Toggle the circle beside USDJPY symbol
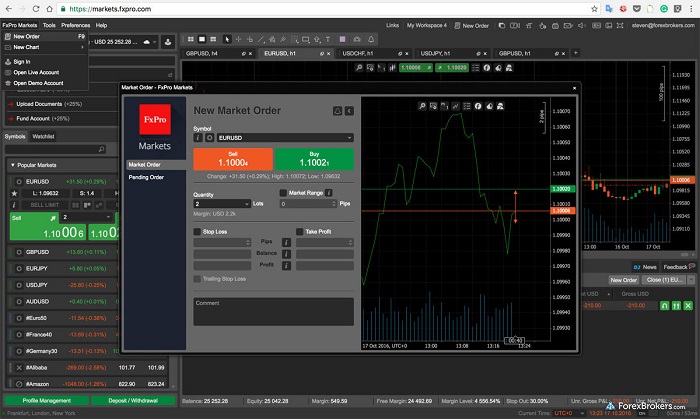Viewport: 700px width, 419px height. 19,285
